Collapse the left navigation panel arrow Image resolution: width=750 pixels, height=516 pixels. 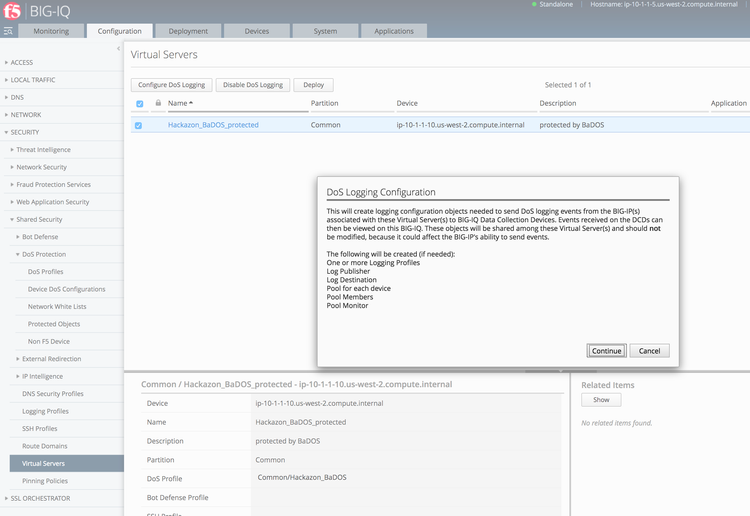point(118,49)
